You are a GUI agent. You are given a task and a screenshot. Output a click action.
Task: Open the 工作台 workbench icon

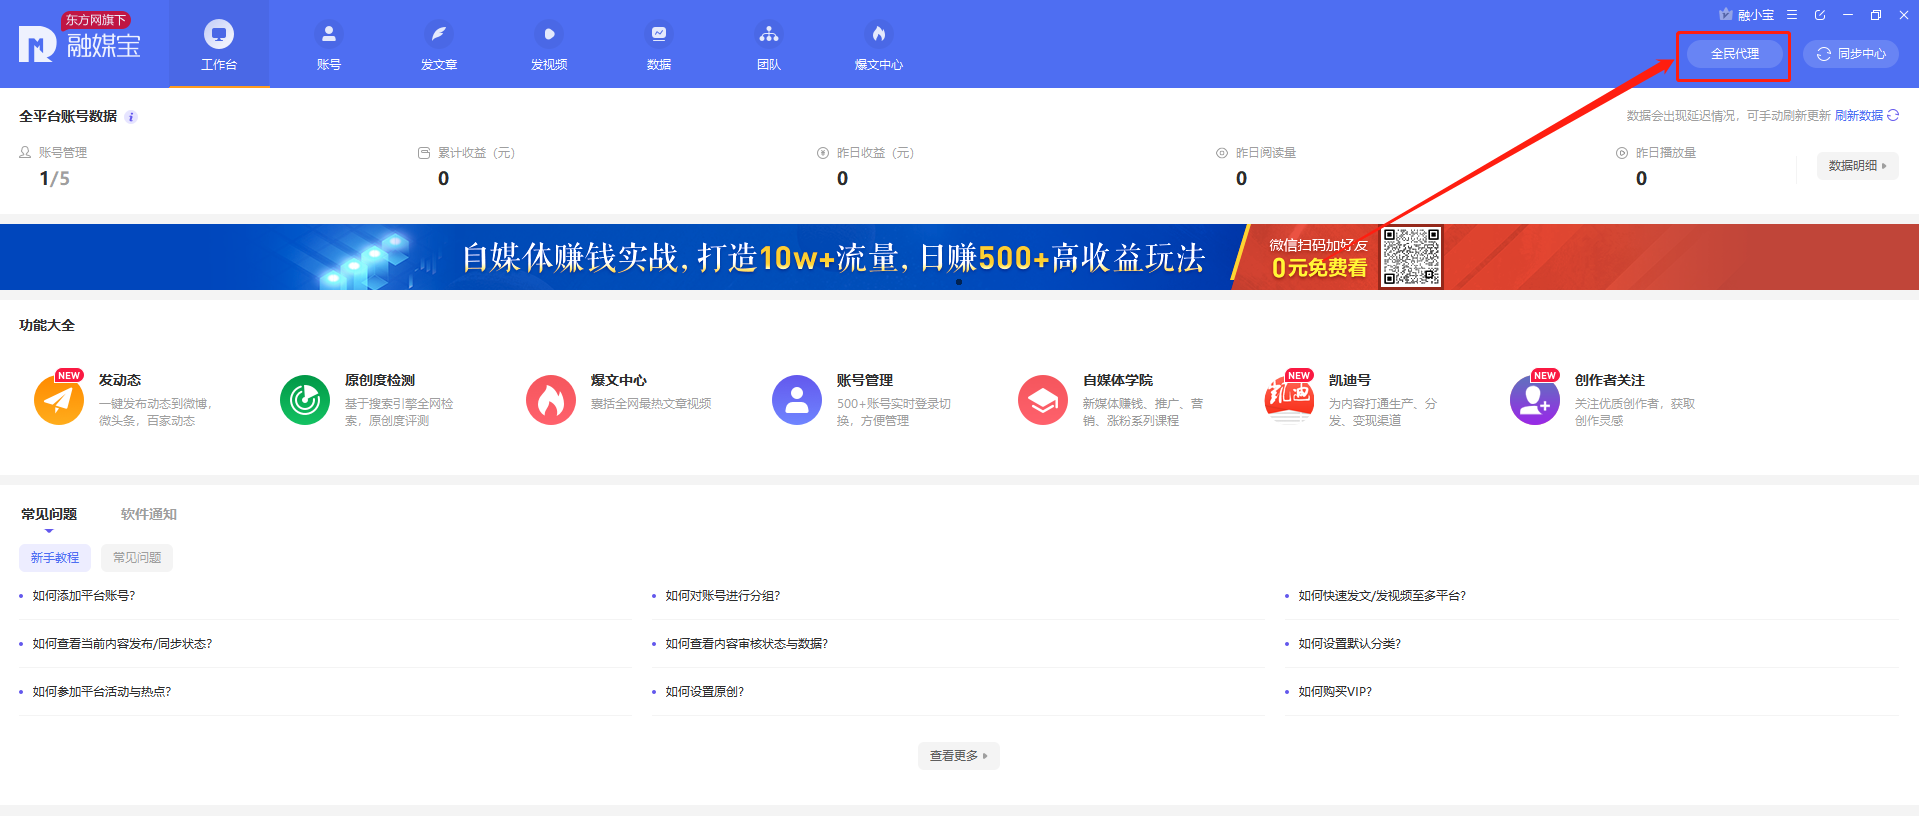(219, 35)
